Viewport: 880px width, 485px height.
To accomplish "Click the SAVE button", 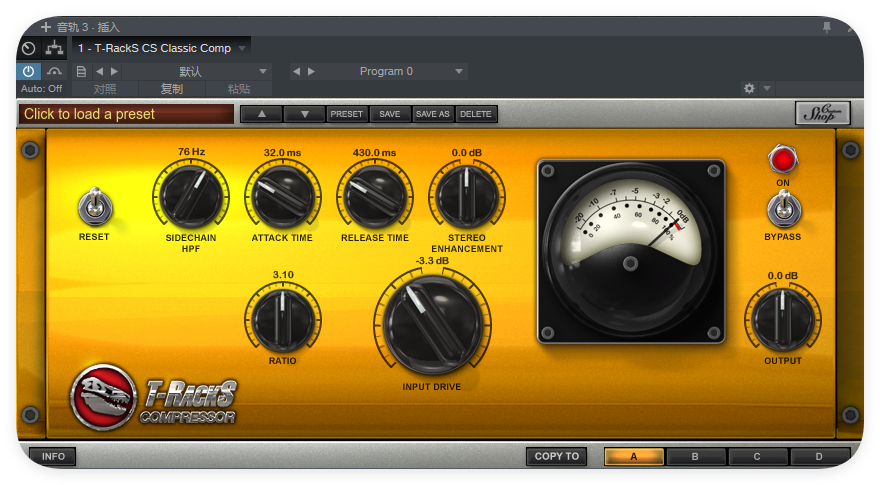I will tap(389, 114).
